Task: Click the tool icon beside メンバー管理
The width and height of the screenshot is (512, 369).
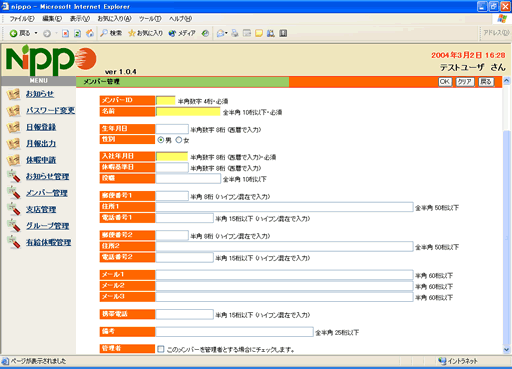Action: (14, 192)
